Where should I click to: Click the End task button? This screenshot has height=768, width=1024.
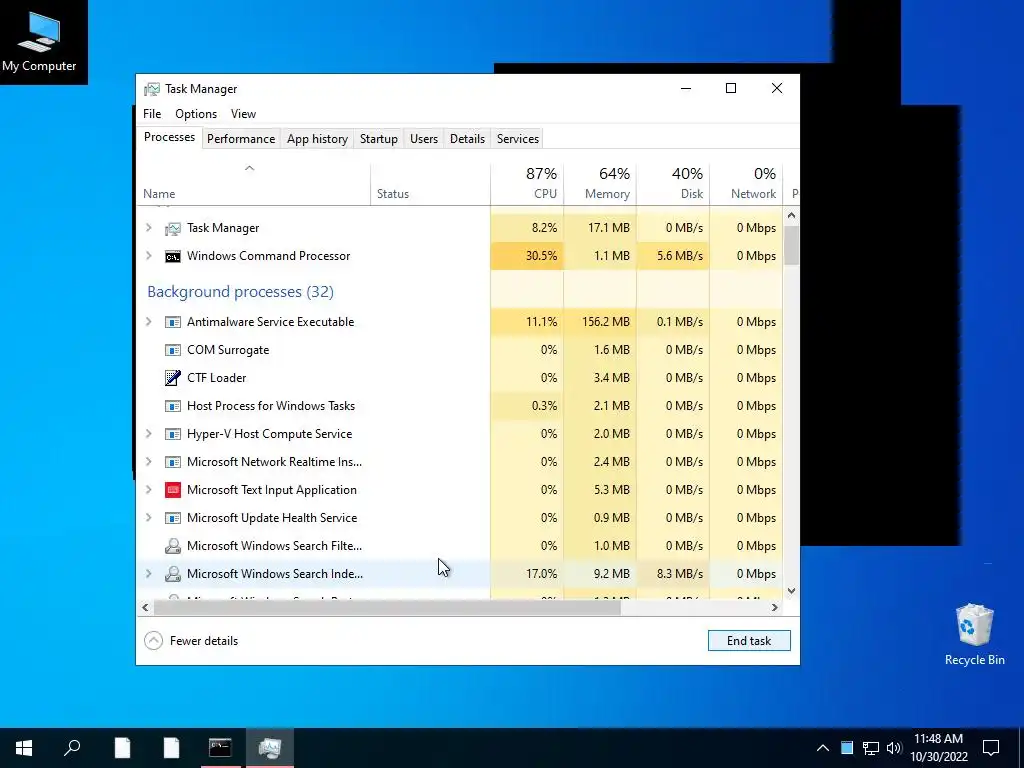coord(749,641)
